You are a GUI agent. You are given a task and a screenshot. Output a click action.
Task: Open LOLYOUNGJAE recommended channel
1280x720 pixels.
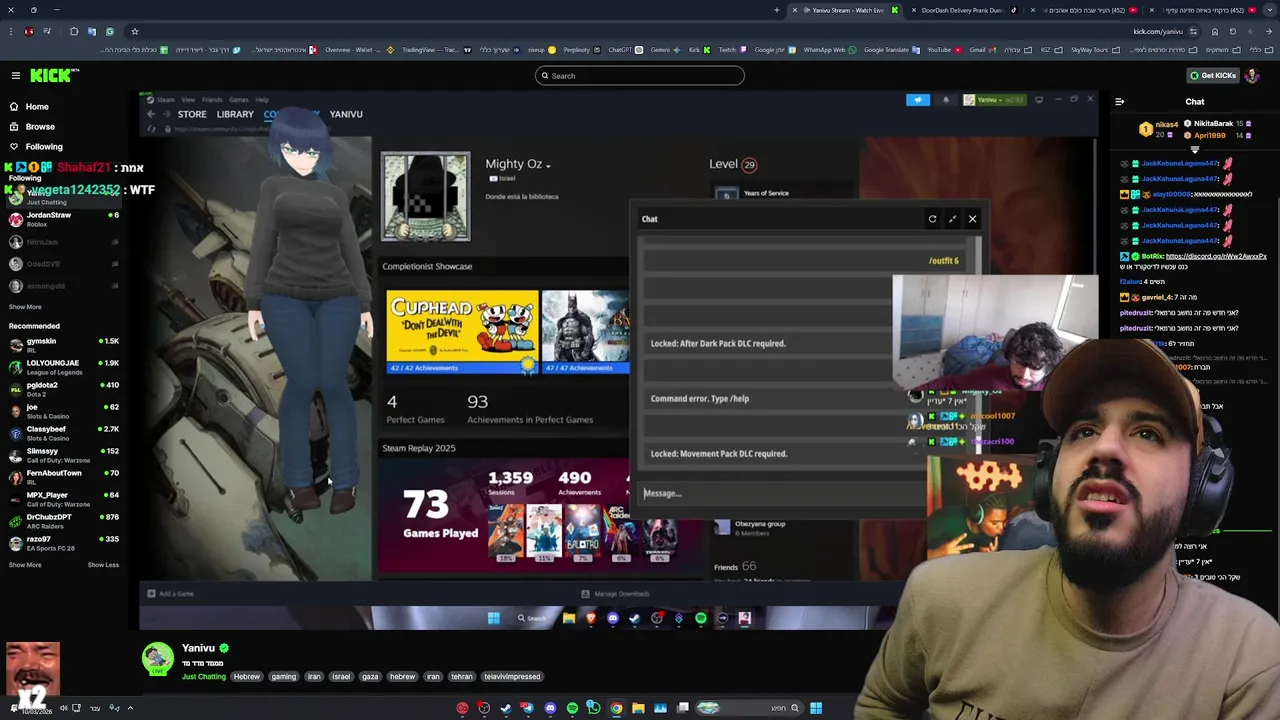click(62, 367)
